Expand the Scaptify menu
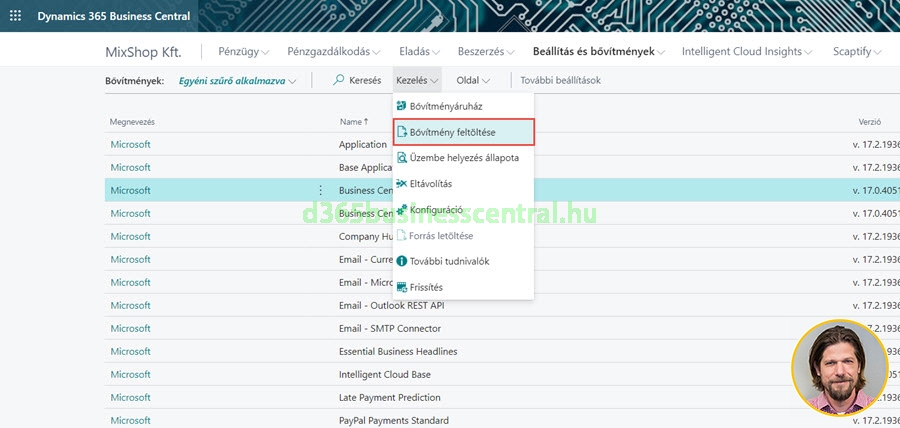 pos(858,52)
